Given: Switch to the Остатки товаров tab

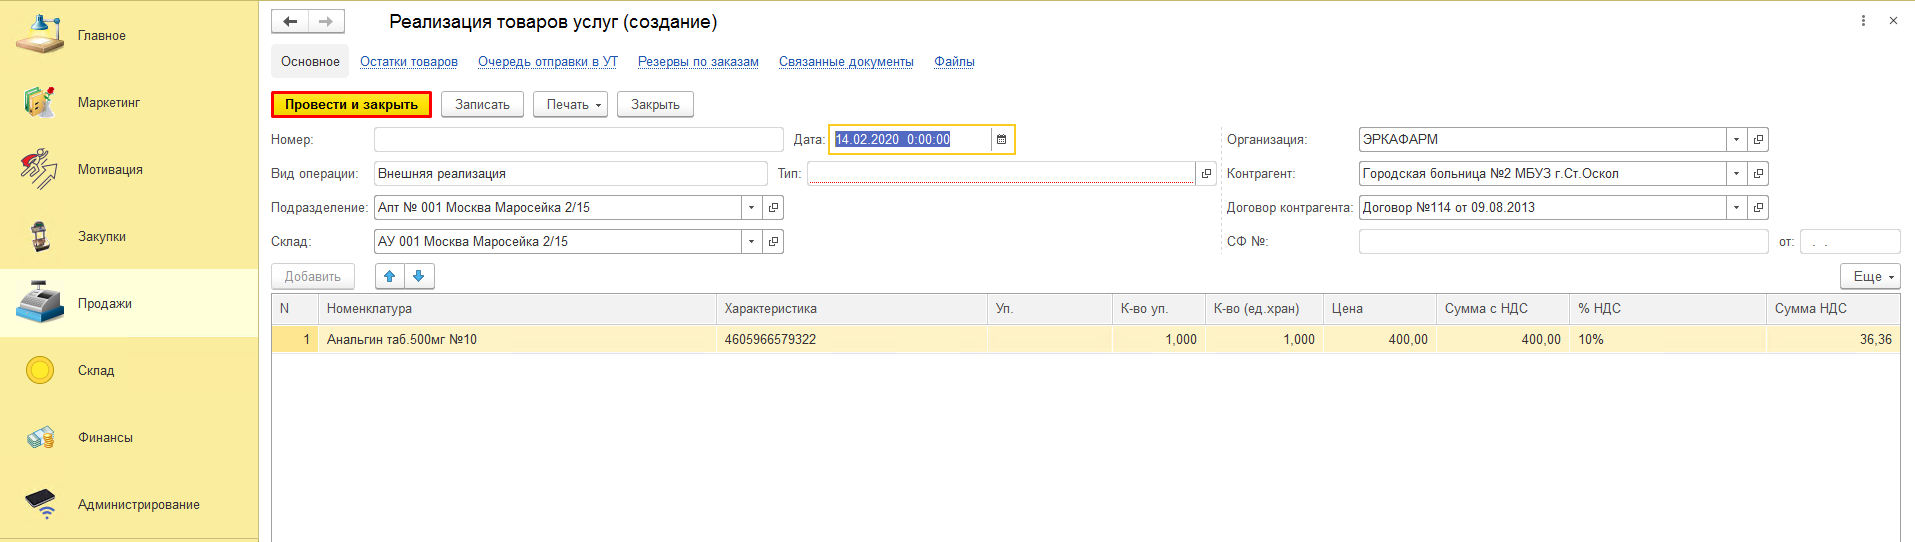Looking at the screenshot, I should coord(408,62).
